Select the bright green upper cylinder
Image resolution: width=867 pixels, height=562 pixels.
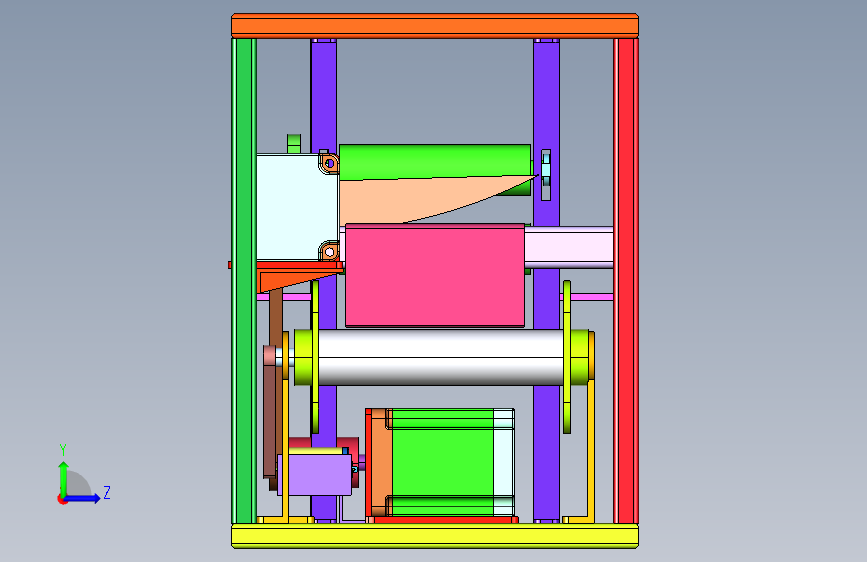point(434,160)
